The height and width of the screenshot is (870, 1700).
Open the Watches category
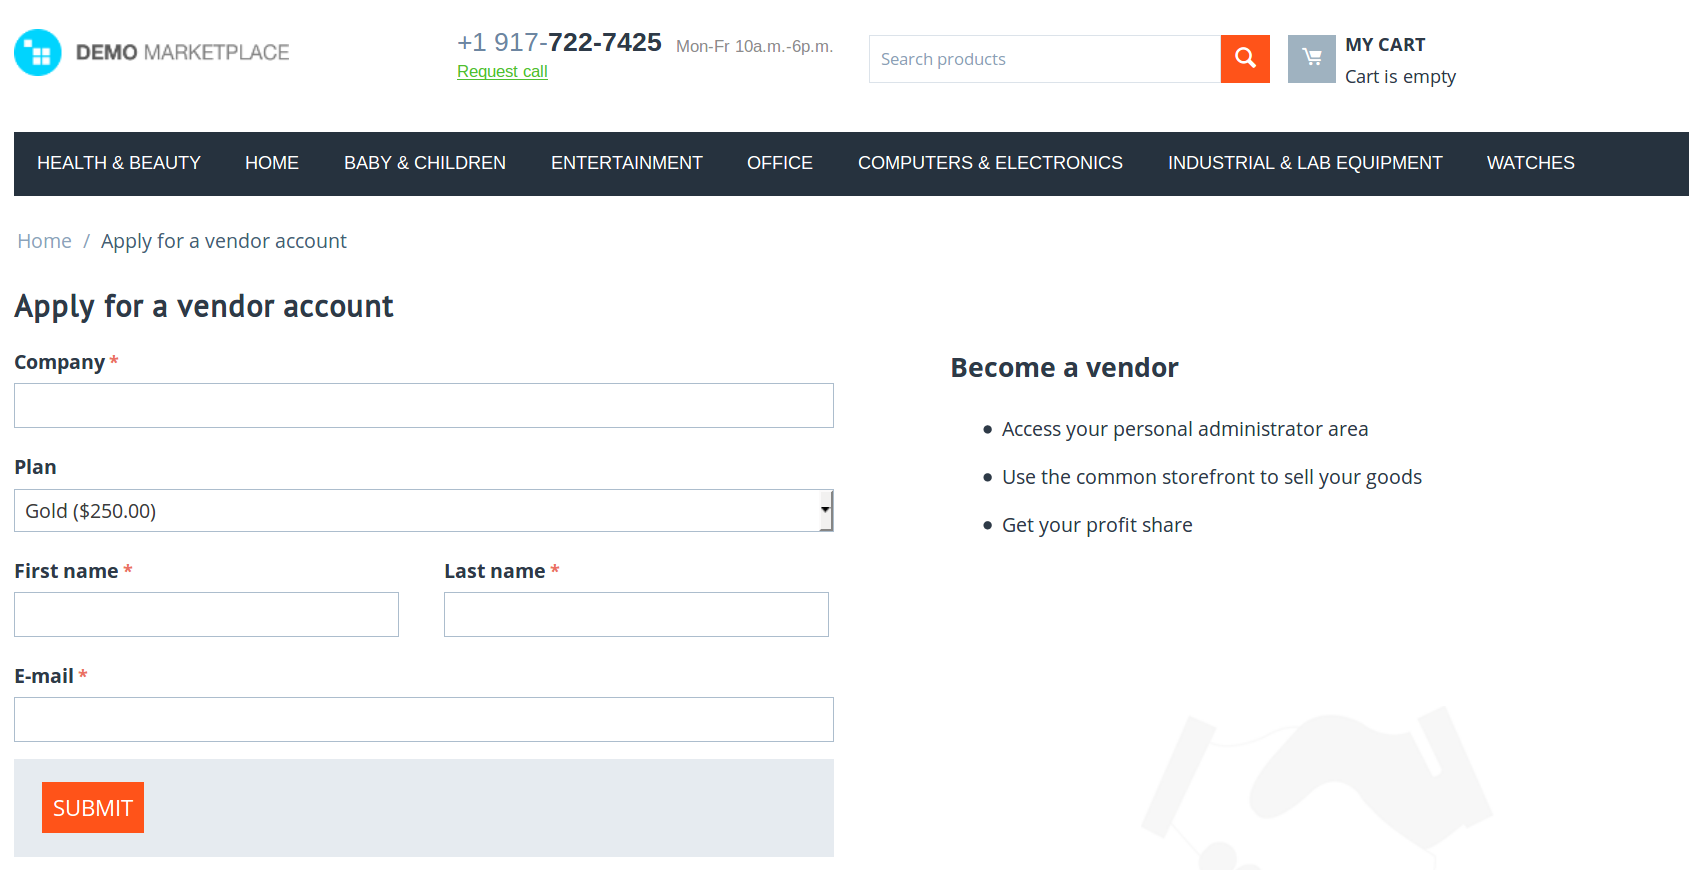coord(1531,163)
